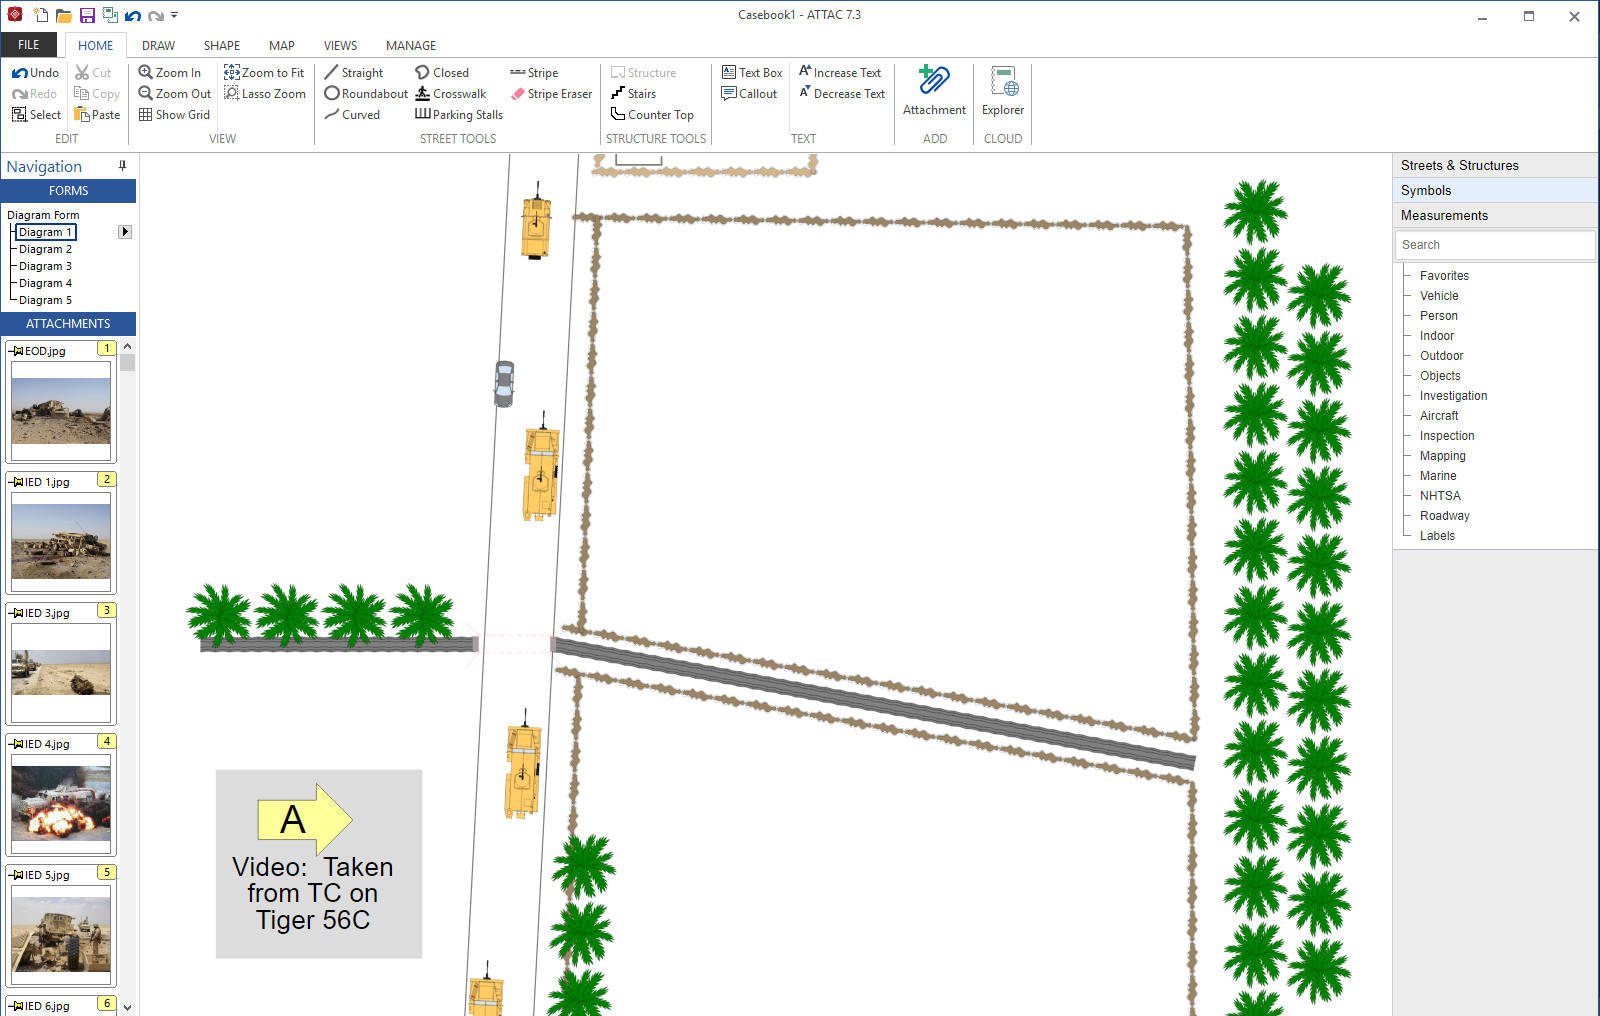Insert a Callout
This screenshot has width=1600, height=1016.
click(749, 93)
